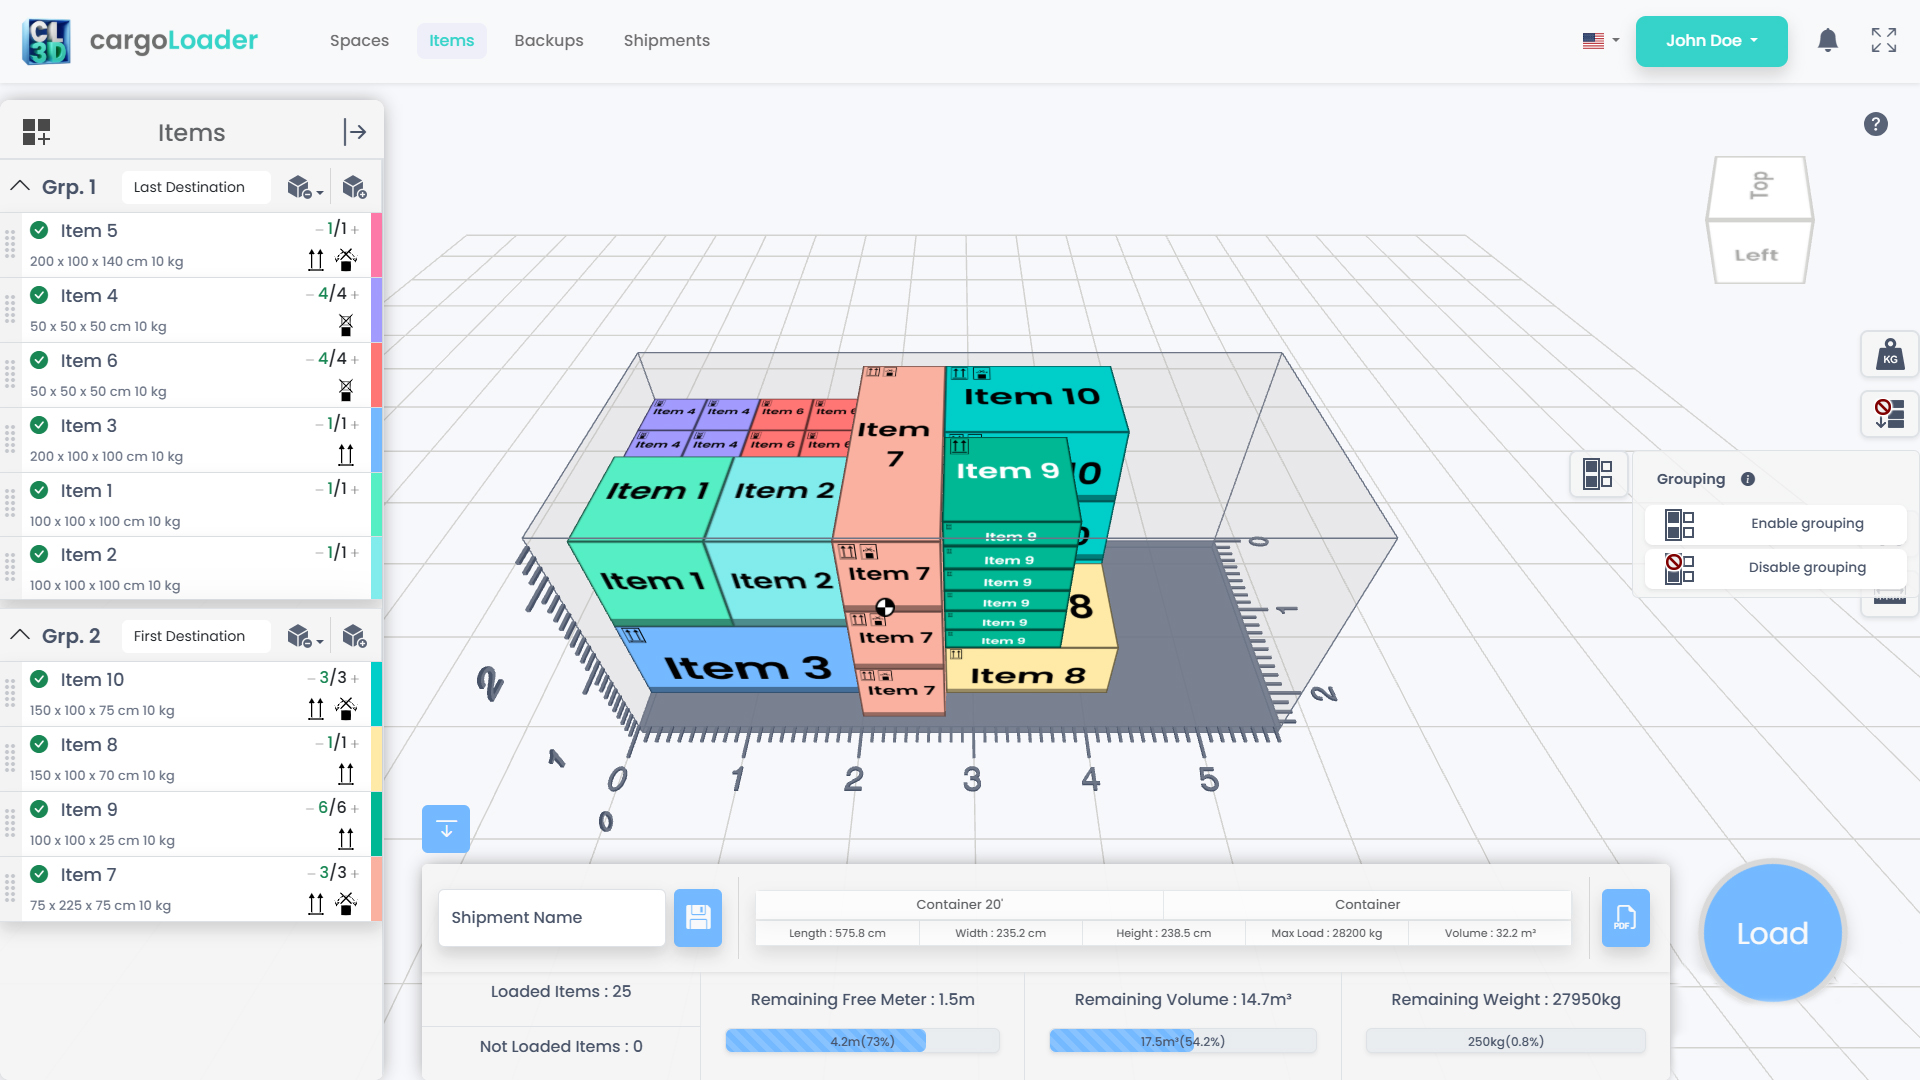Click the add box icon in Grp. 2
The width and height of the screenshot is (1920, 1080).
[x=354, y=636]
